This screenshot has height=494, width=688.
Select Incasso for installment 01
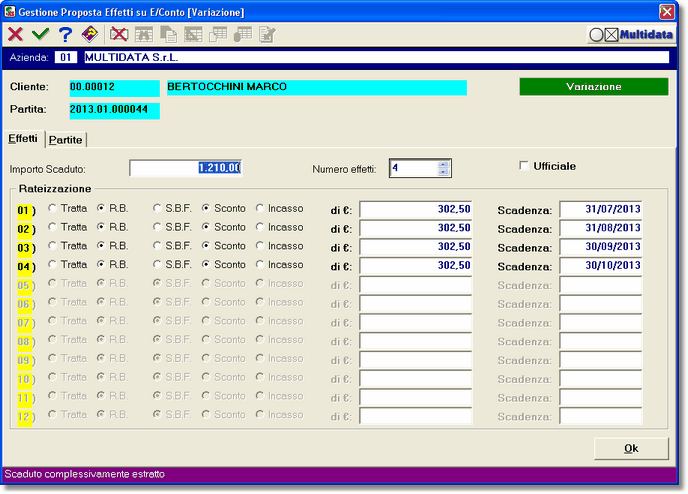[x=260, y=208]
